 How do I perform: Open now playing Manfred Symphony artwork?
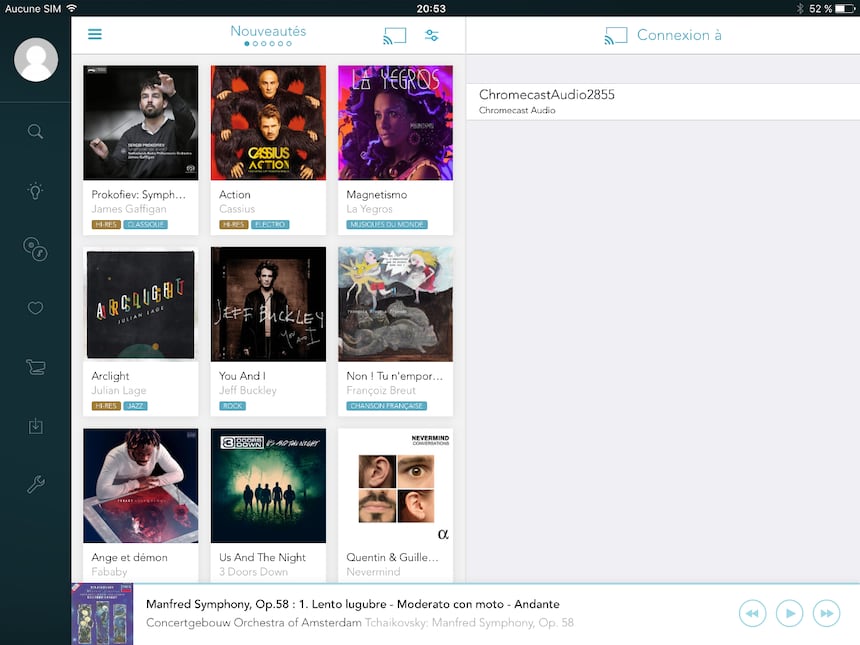point(102,614)
